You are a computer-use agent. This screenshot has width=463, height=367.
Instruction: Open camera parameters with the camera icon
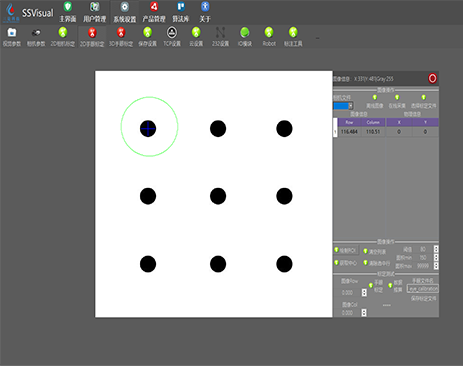pyautogui.click(x=36, y=37)
